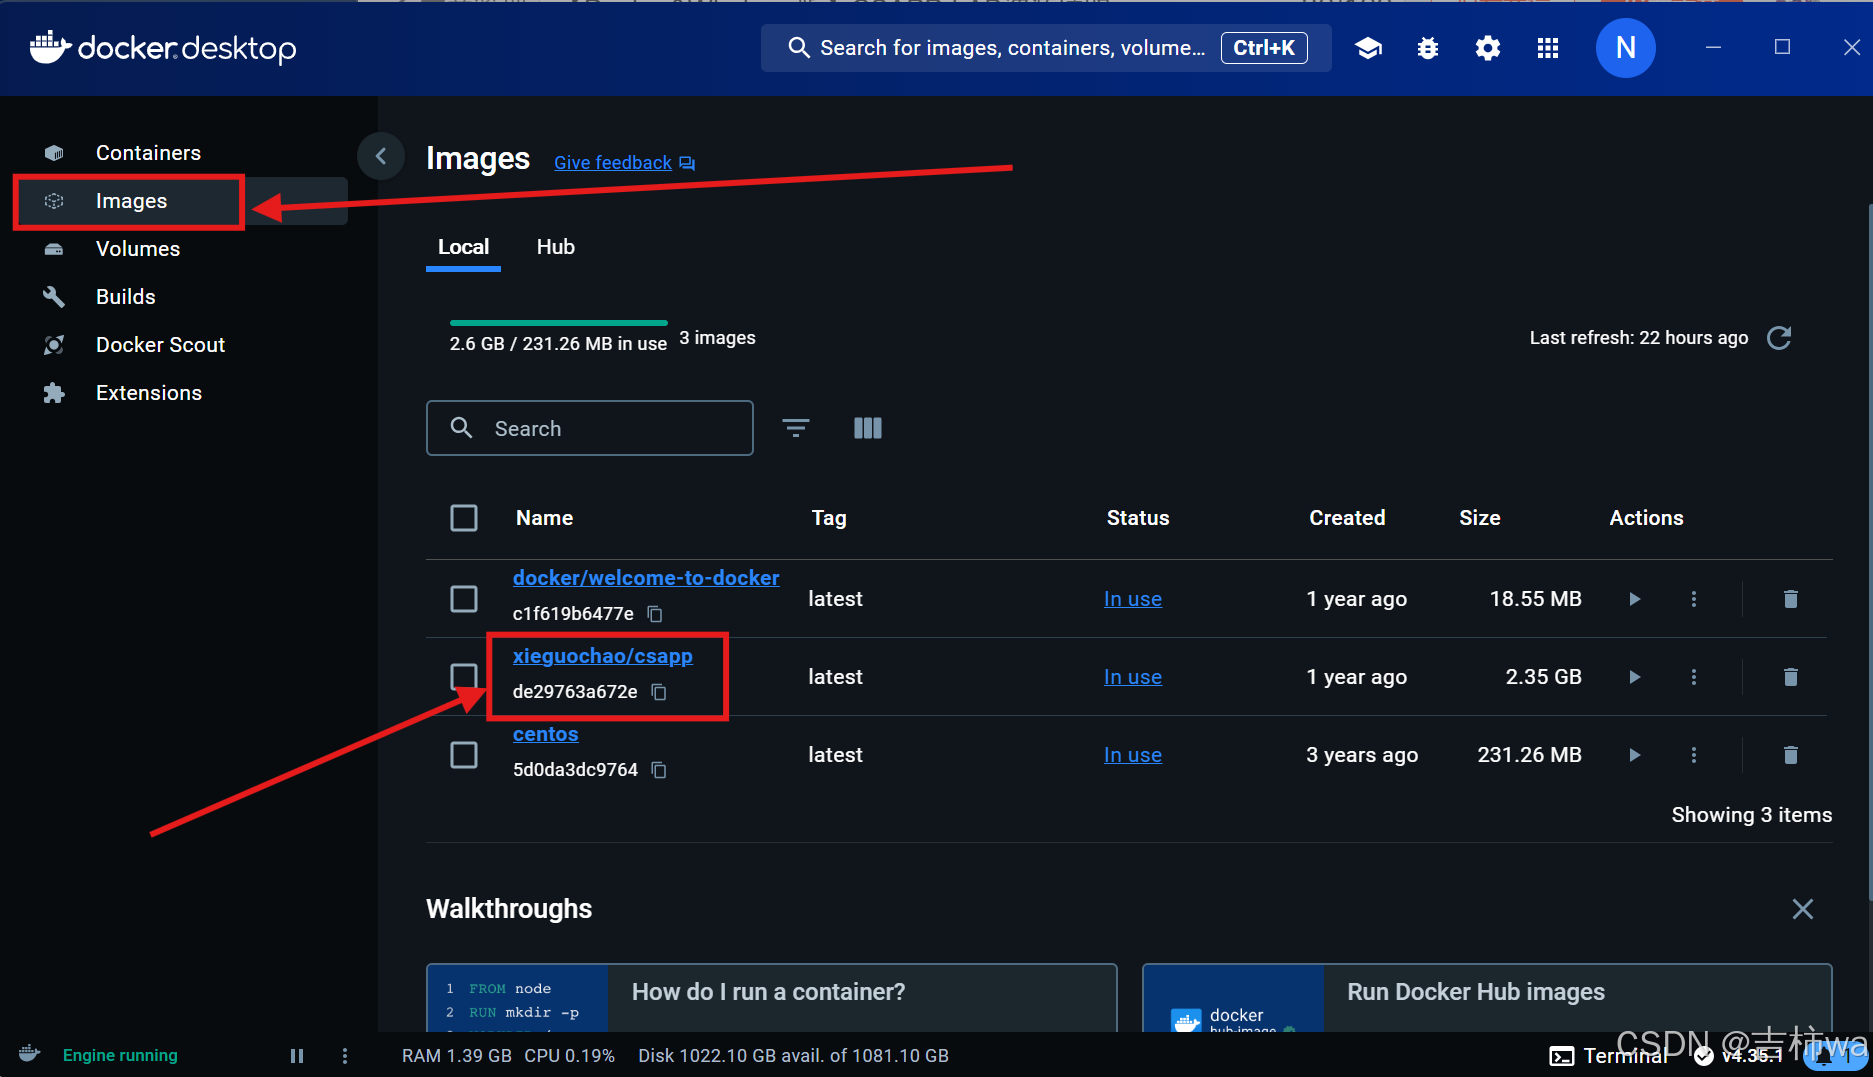Delete the docker/welcome-to-docker image
The height and width of the screenshot is (1077, 1873).
pyautogui.click(x=1790, y=598)
